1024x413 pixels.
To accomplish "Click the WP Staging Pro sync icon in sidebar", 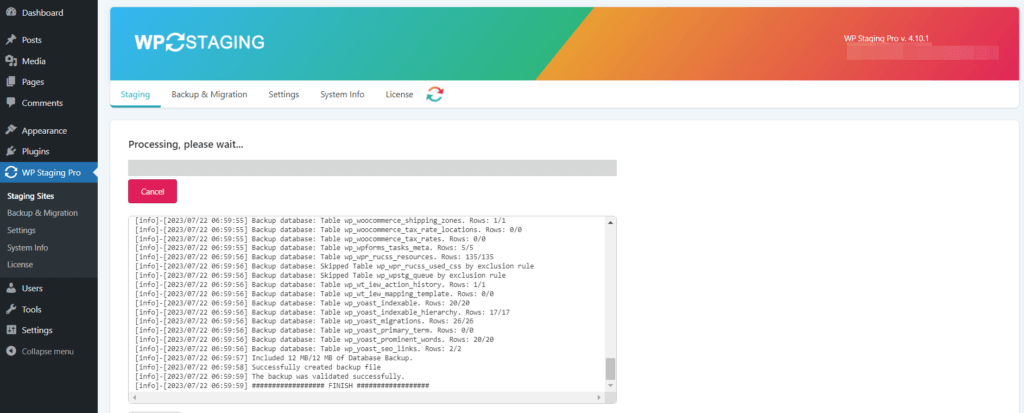I will 10,173.
